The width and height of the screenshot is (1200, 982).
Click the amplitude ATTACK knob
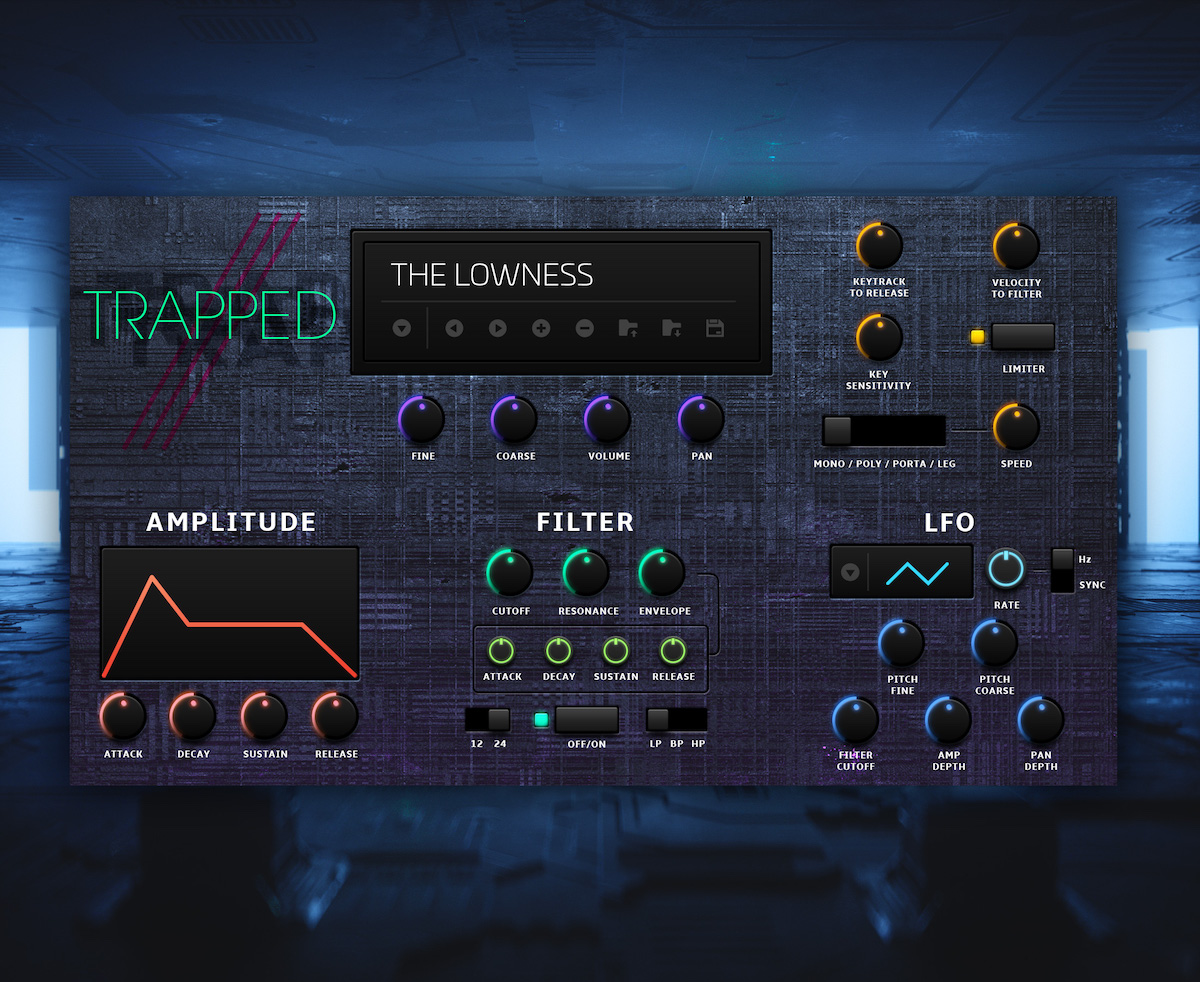point(123,716)
